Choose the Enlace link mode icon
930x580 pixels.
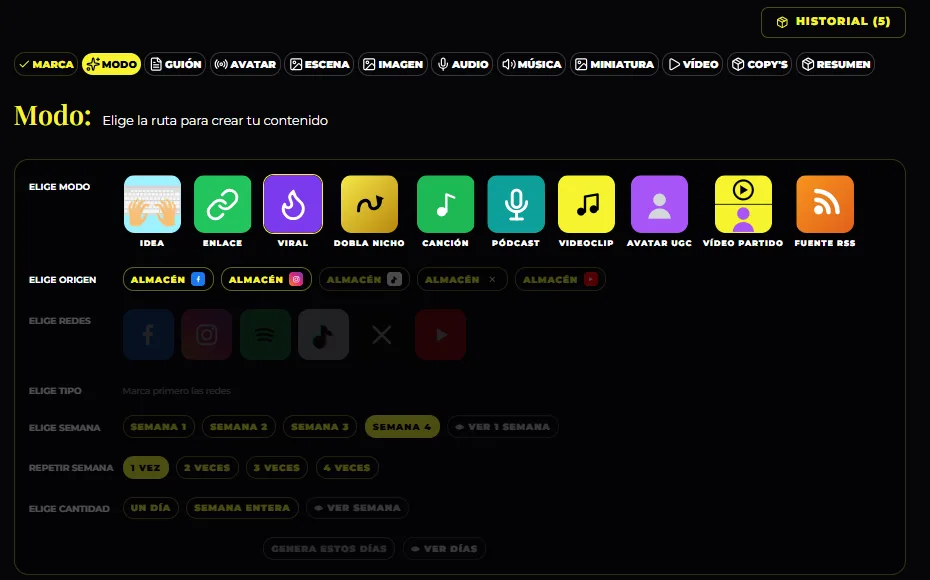[x=222, y=204]
